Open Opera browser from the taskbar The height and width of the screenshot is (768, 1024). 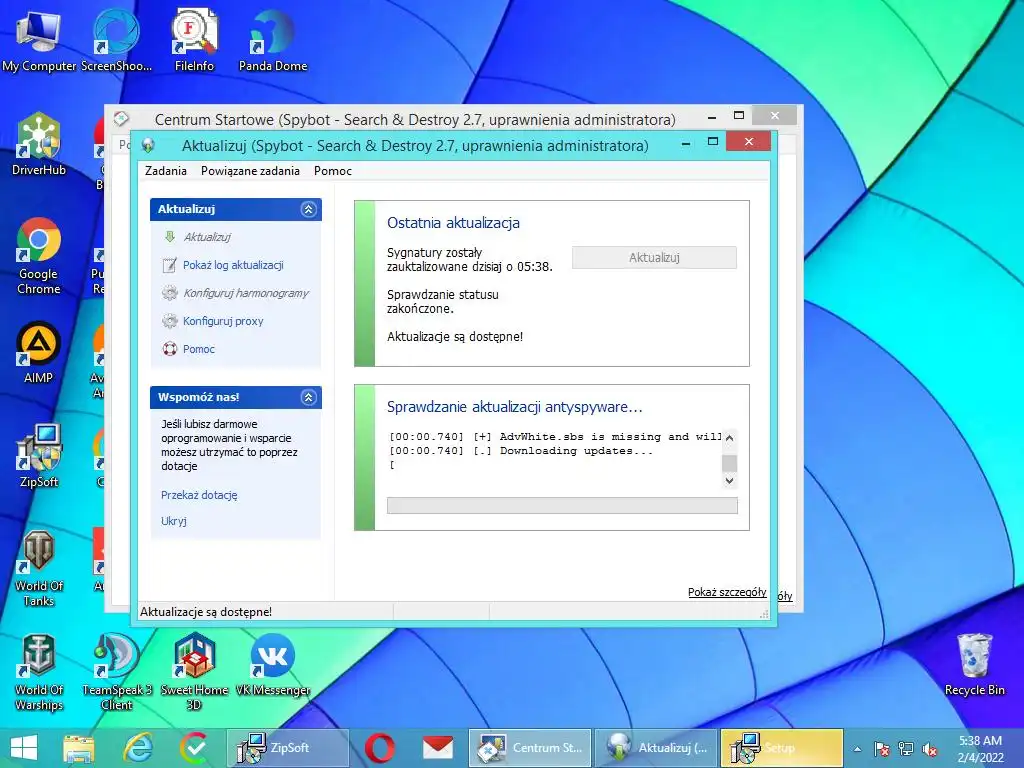(379, 748)
